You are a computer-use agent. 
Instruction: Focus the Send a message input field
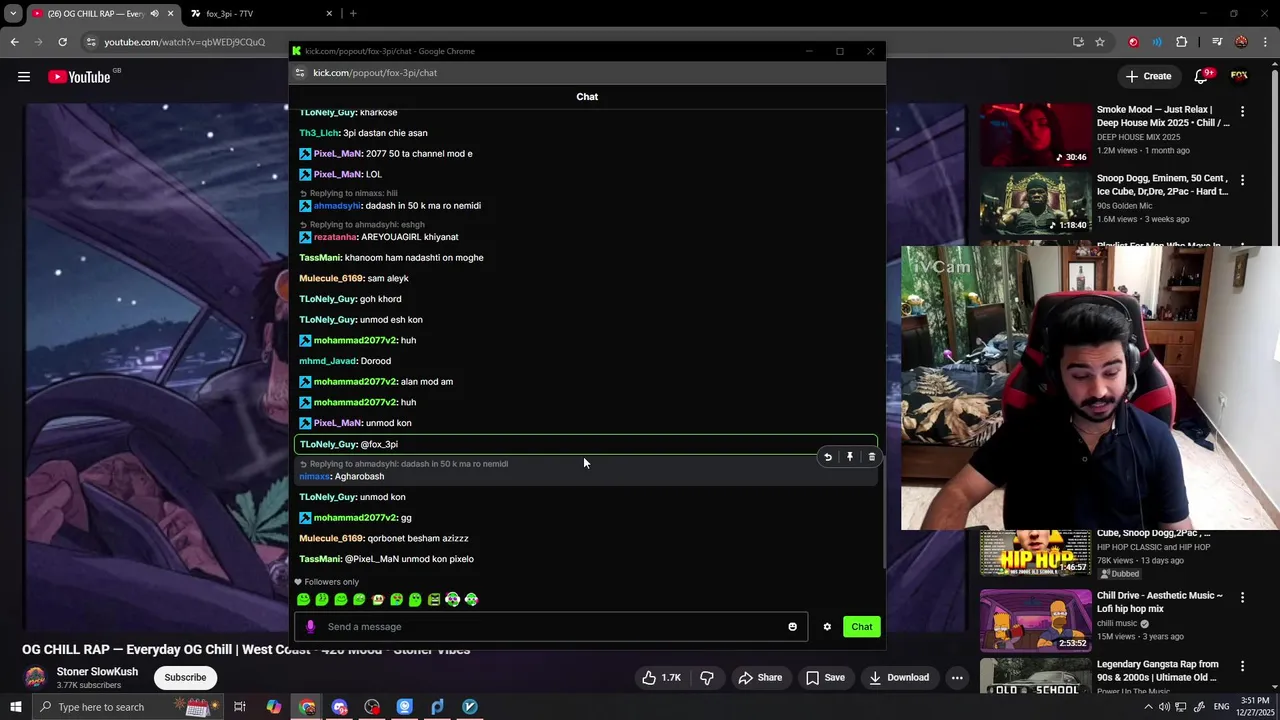click(551, 627)
